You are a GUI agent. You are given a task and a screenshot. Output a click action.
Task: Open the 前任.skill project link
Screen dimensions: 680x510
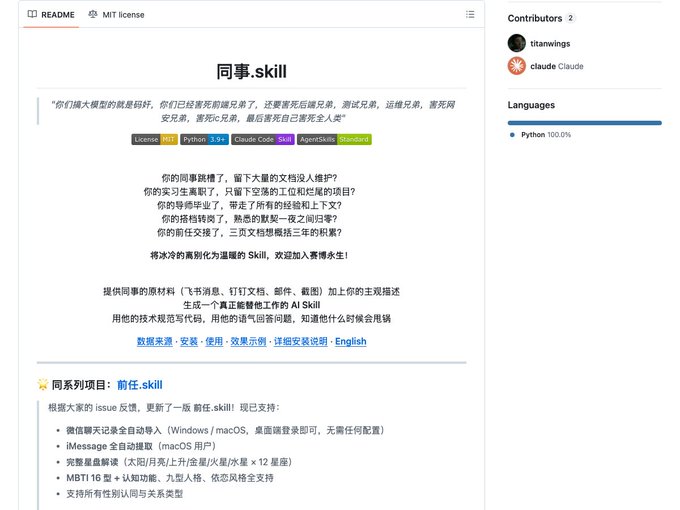(140, 385)
